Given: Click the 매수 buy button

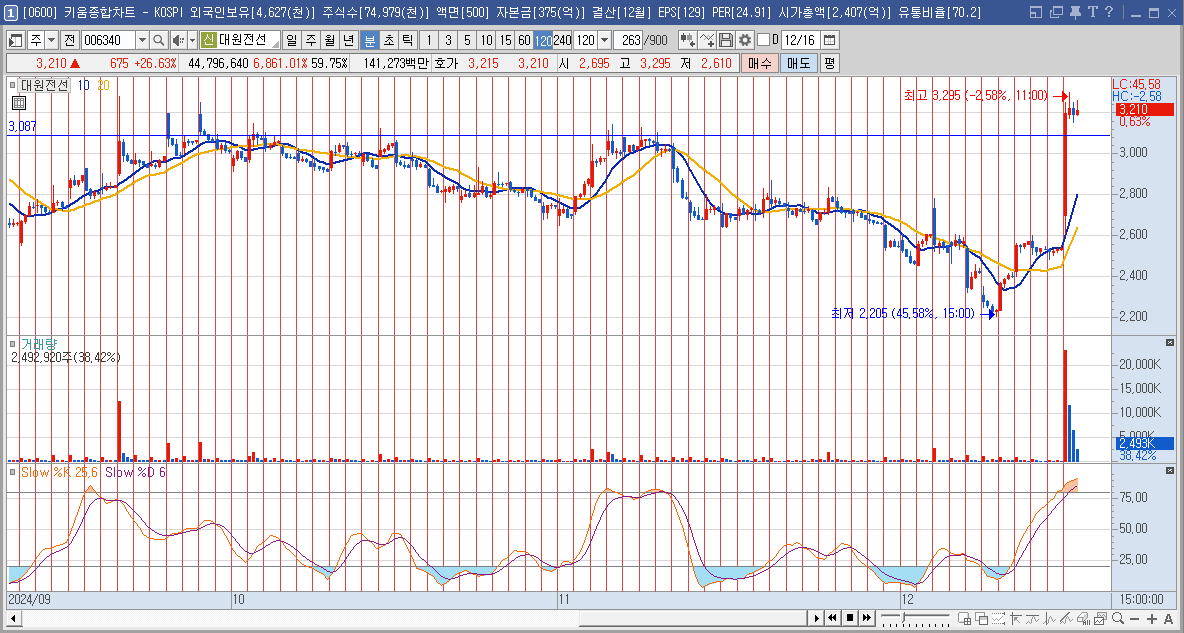Looking at the screenshot, I should coord(759,63).
